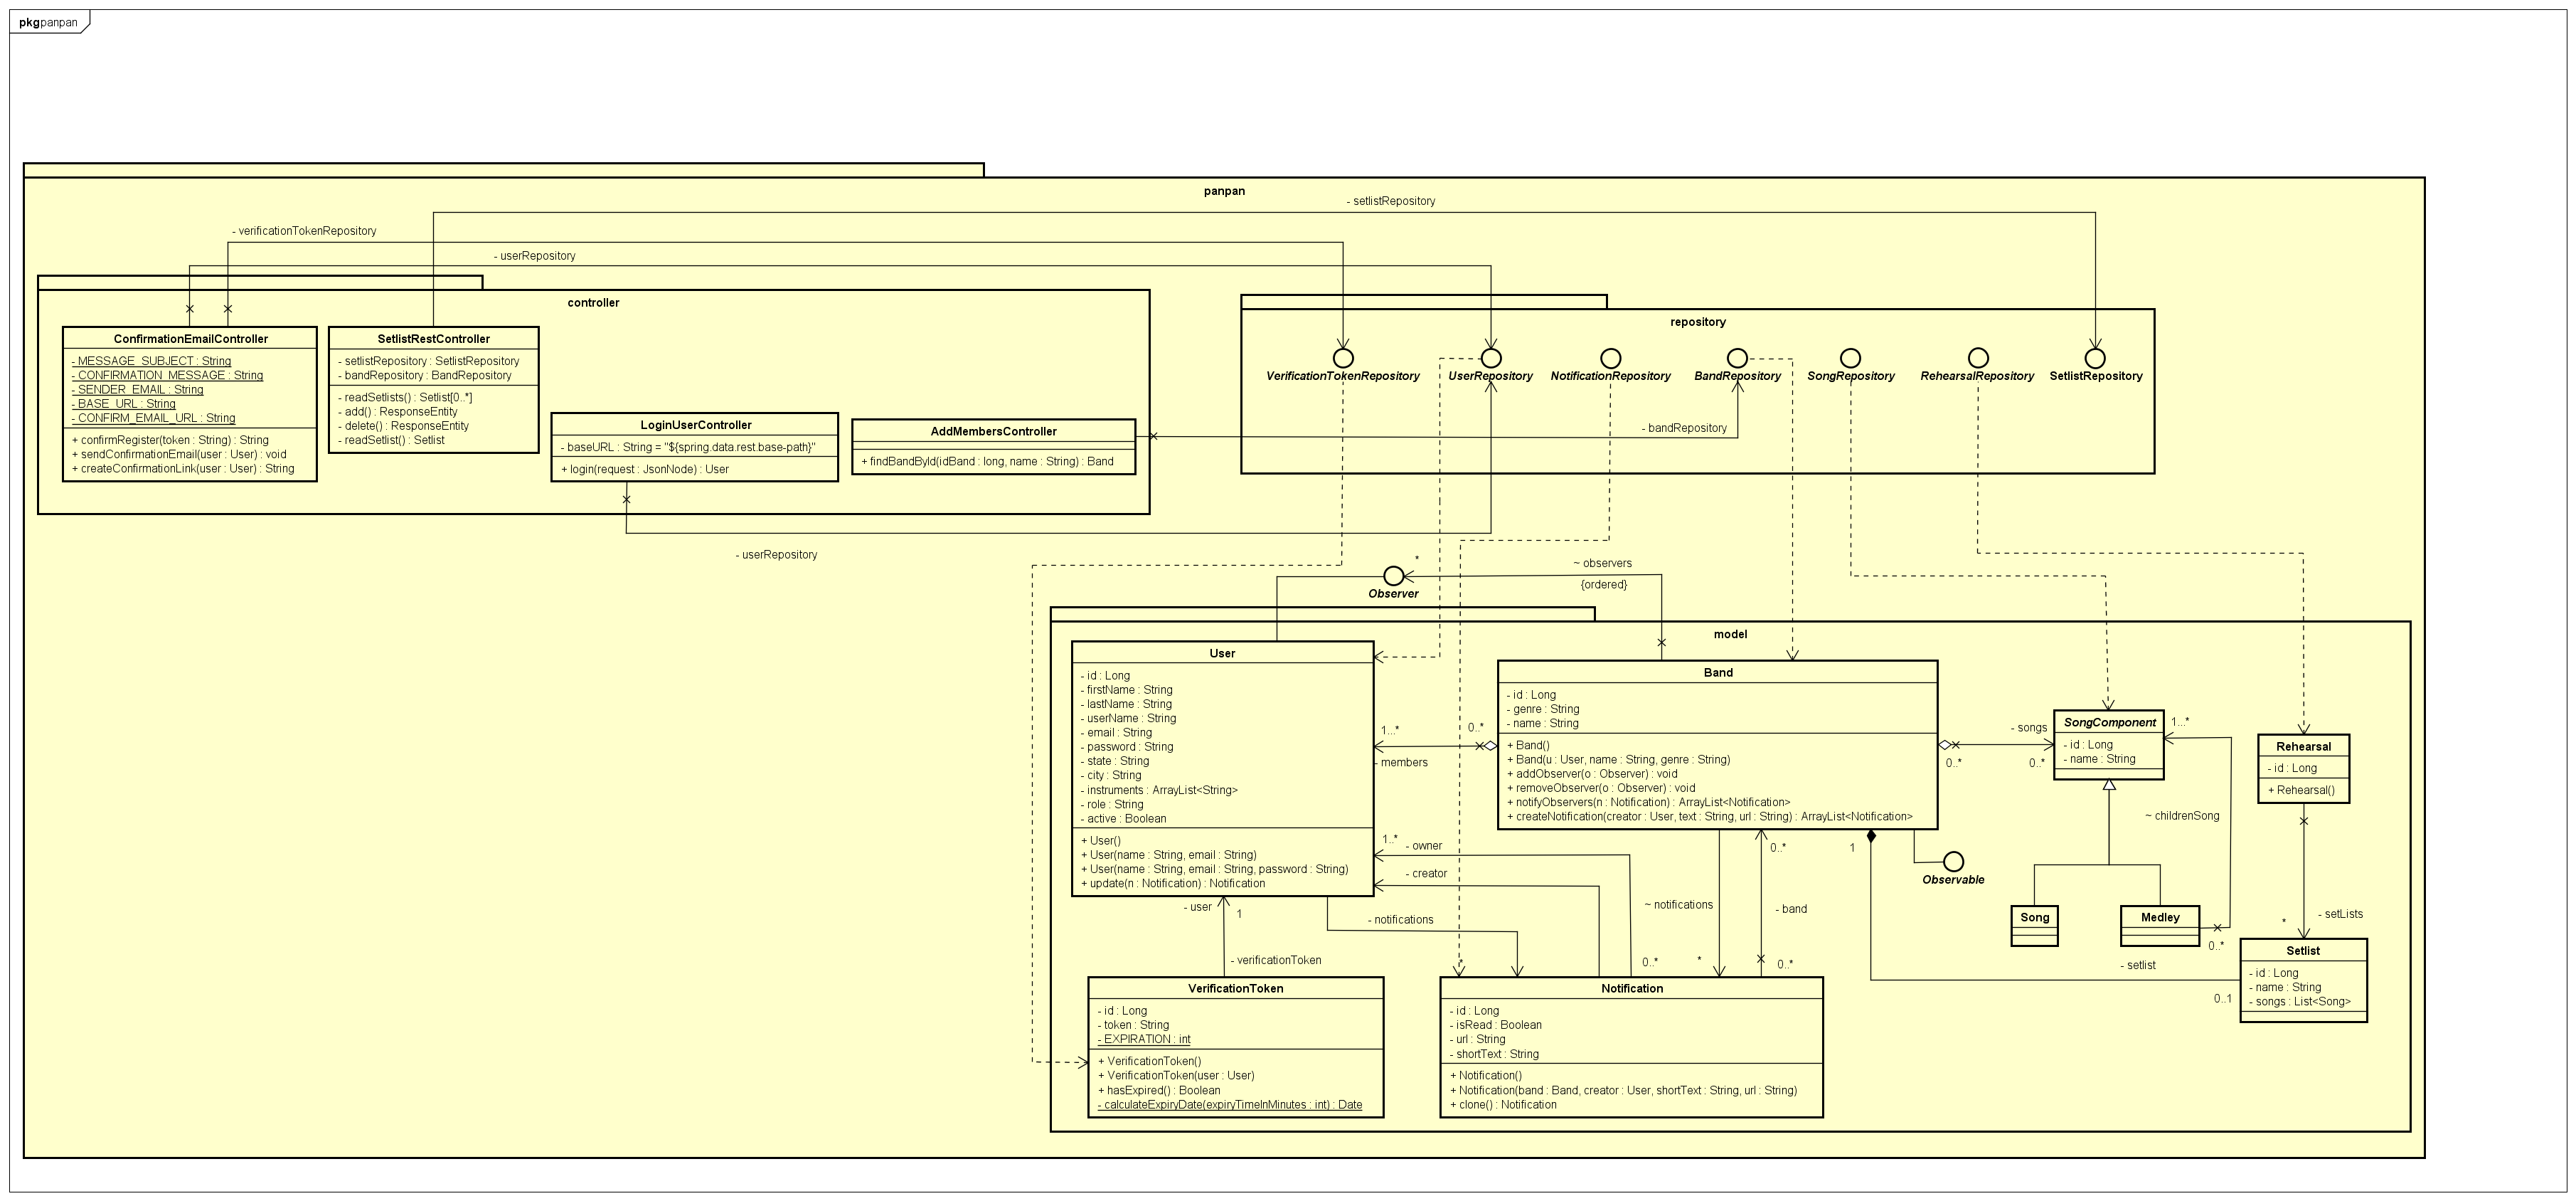2576x1201 pixels.
Task: Click the VerificationTokenRepository interface circle
Action: coord(1343,358)
